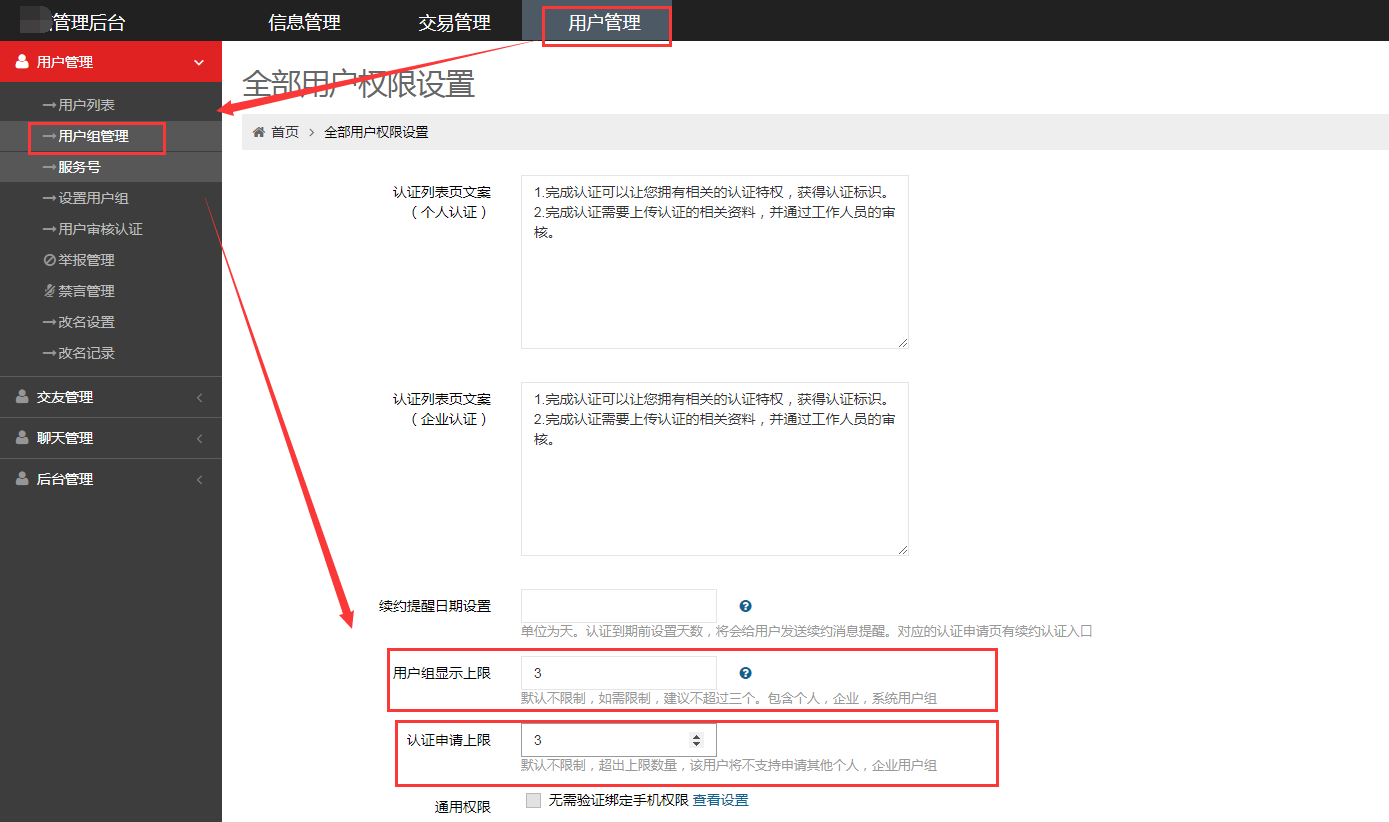
Task: Click the spinner arrows on 认证申请上限 field
Action: [x=697, y=740]
